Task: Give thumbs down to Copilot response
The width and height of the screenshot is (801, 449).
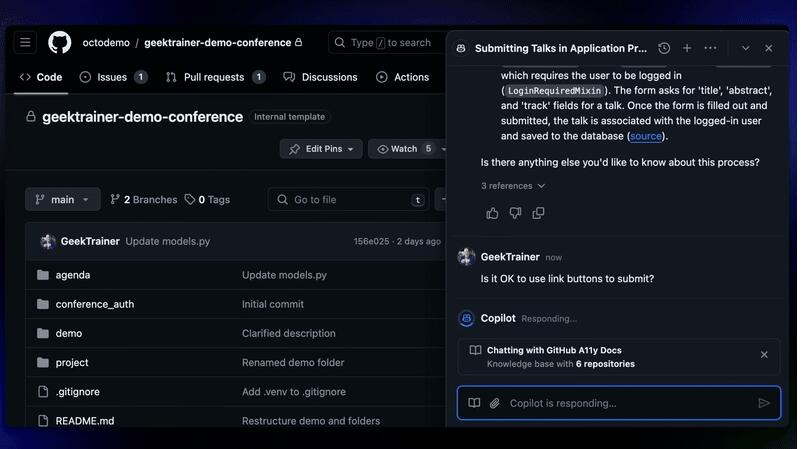Action: coord(515,213)
